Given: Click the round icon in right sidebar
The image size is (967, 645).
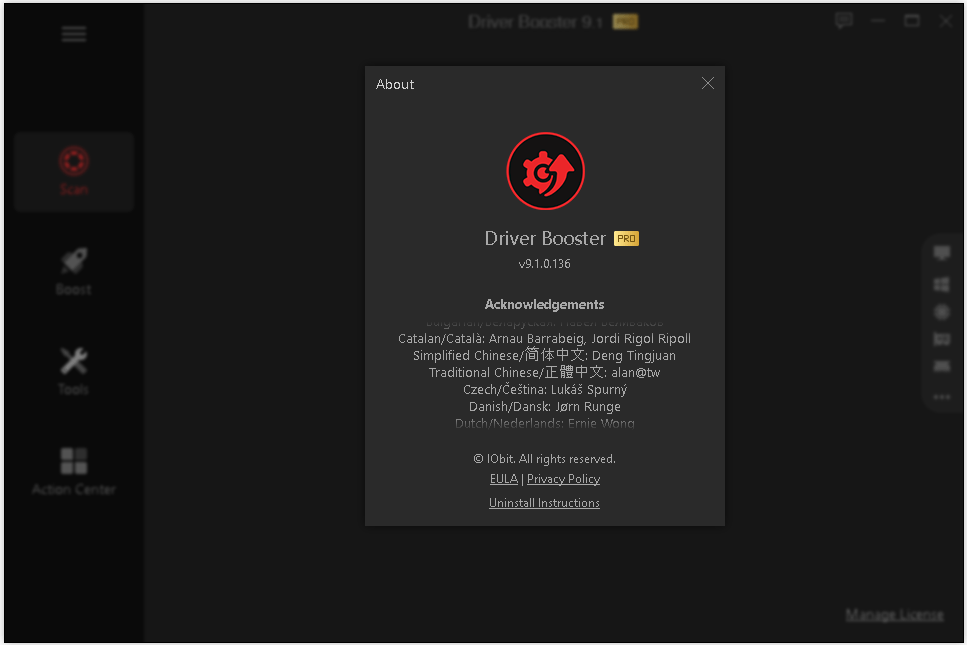Looking at the screenshot, I should click(x=942, y=312).
